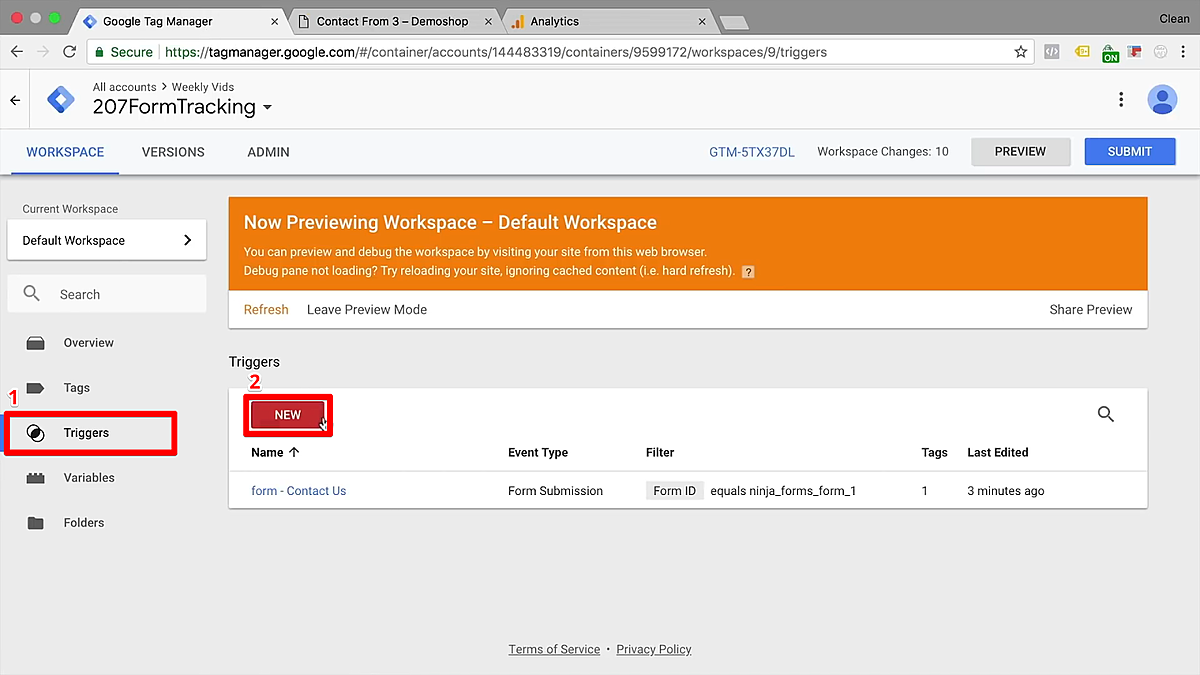Click the 3 minutes ago cell
The width and height of the screenshot is (1200, 675).
tap(1006, 491)
